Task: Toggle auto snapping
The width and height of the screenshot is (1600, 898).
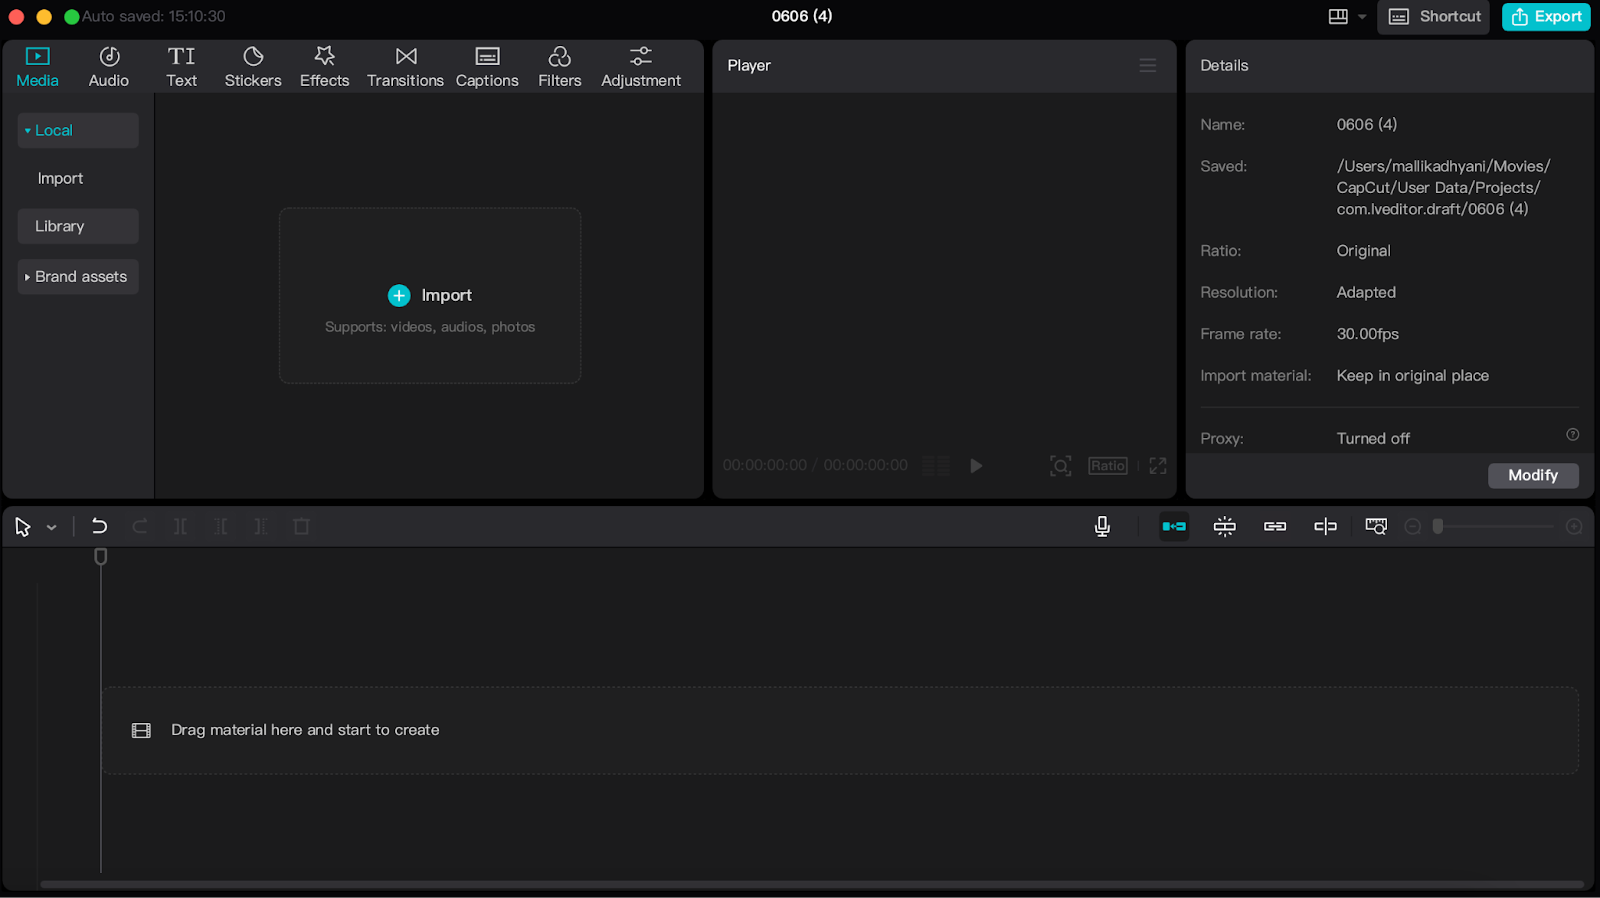Action: pos(1225,526)
